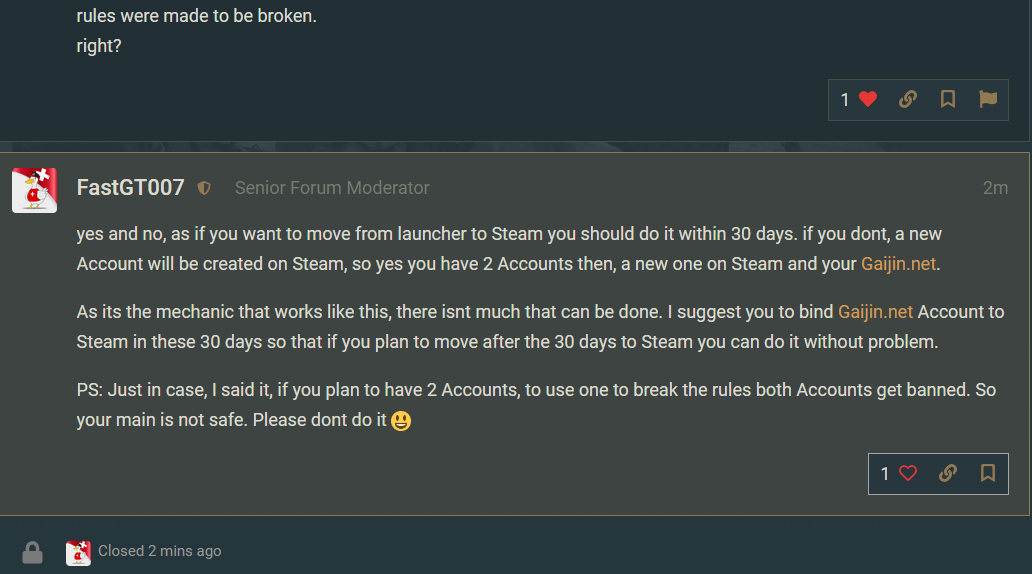The width and height of the screenshot is (1032, 574).
Task: Open the FastGT007 username profile link
Action: click(x=131, y=188)
